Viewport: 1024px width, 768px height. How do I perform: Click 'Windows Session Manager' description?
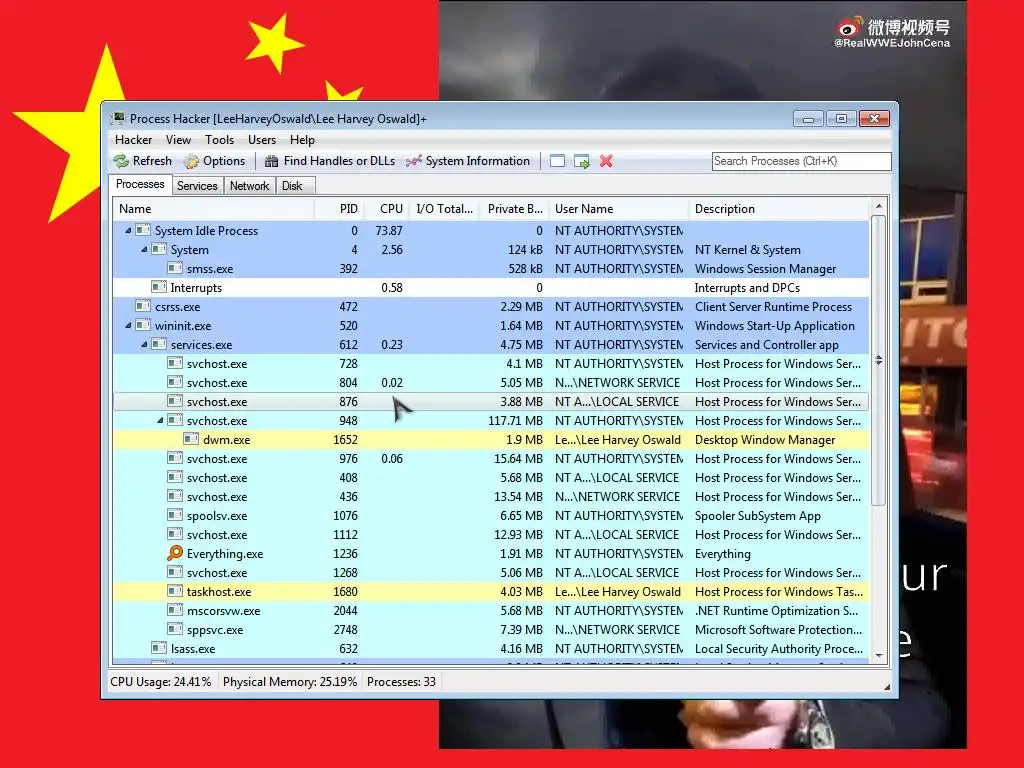coord(765,269)
